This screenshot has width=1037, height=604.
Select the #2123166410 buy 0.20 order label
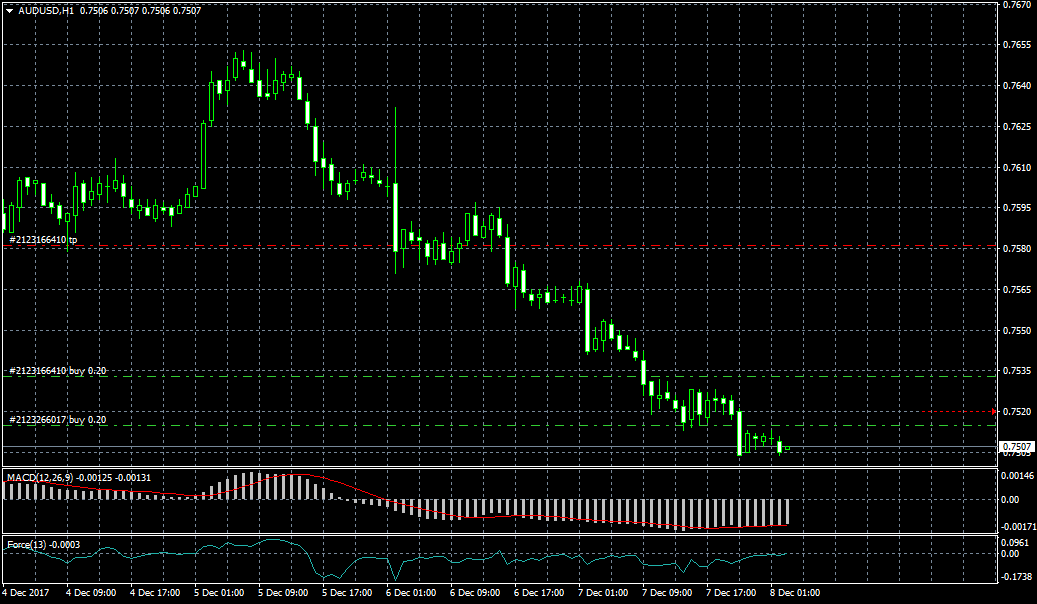coord(57,371)
